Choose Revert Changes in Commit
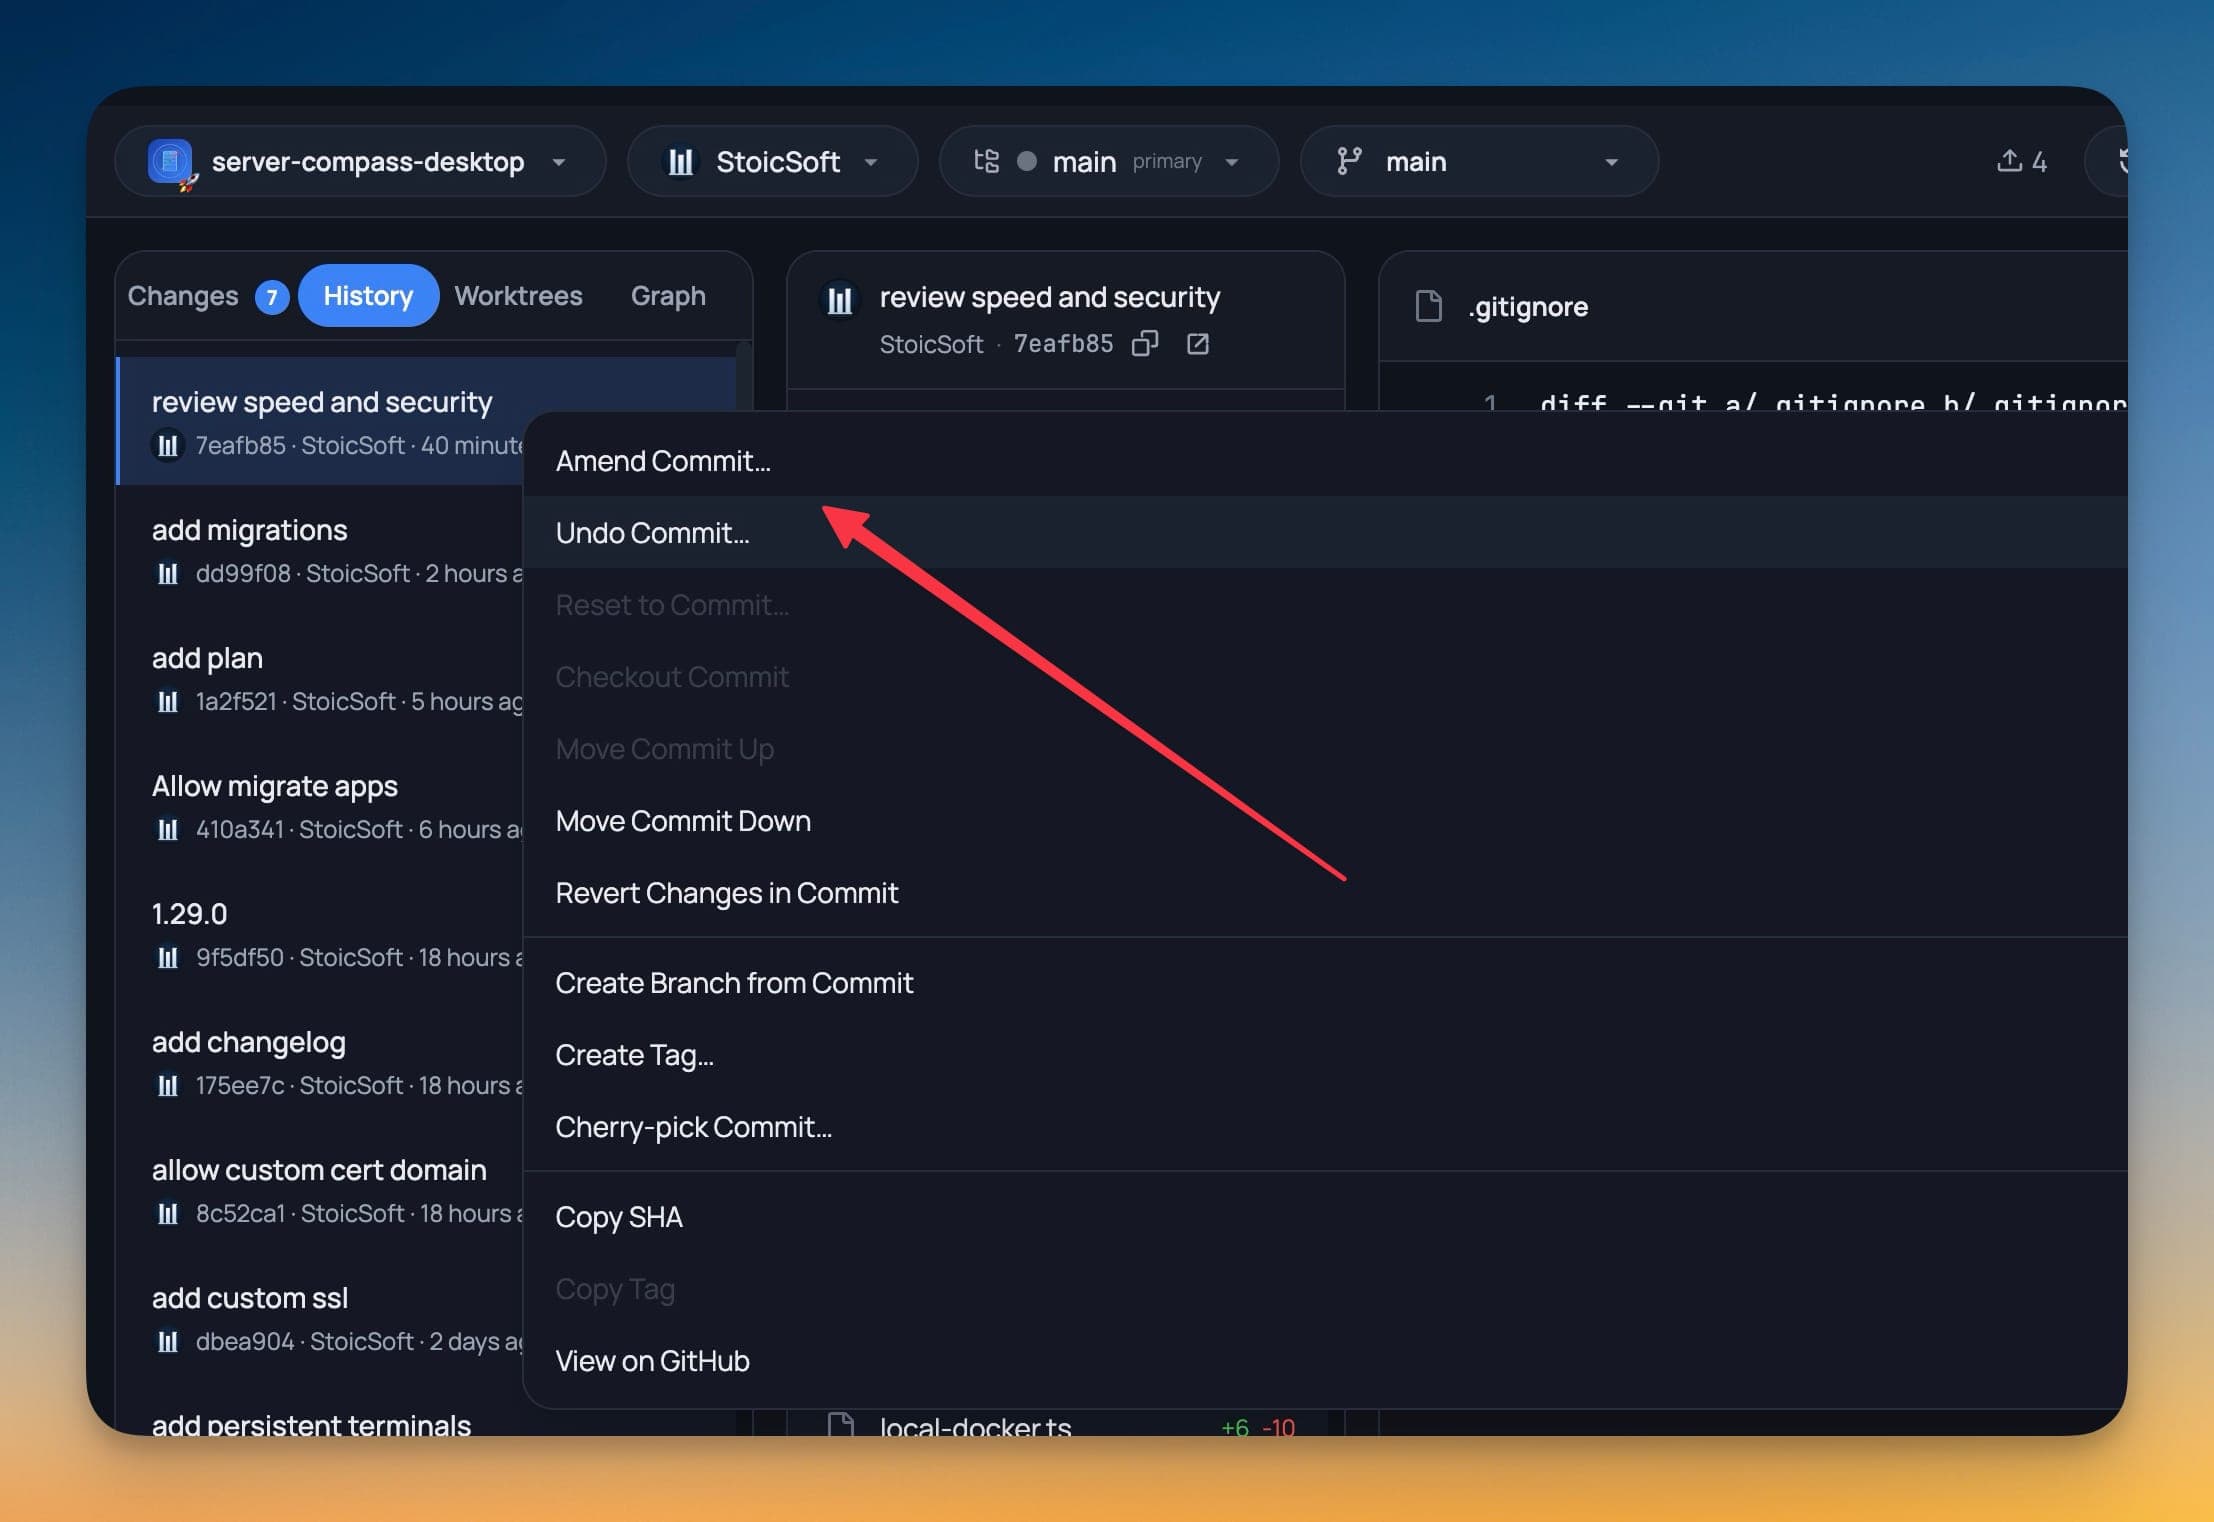The image size is (2214, 1522). click(x=1325, y=892)
